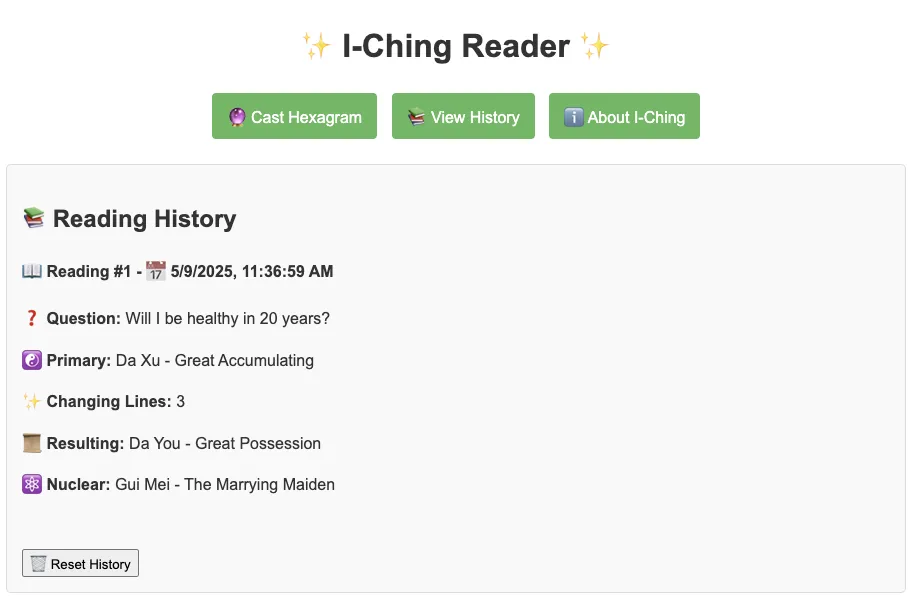Click the sparkles icon beside Changing Lines
This screenshot has height=616, width=920.
[x=32, y=401]
